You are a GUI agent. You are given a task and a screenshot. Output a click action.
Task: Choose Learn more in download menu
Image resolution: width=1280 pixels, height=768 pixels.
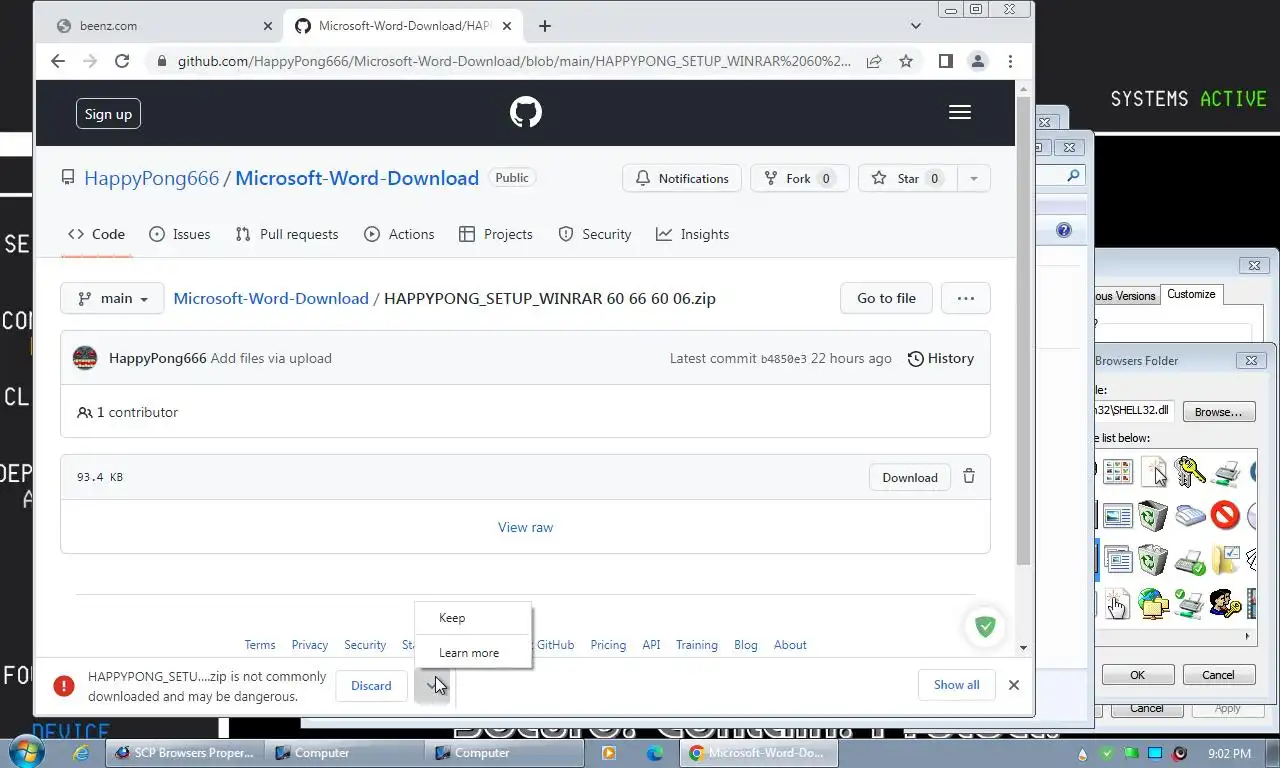[x=473, y=653]
